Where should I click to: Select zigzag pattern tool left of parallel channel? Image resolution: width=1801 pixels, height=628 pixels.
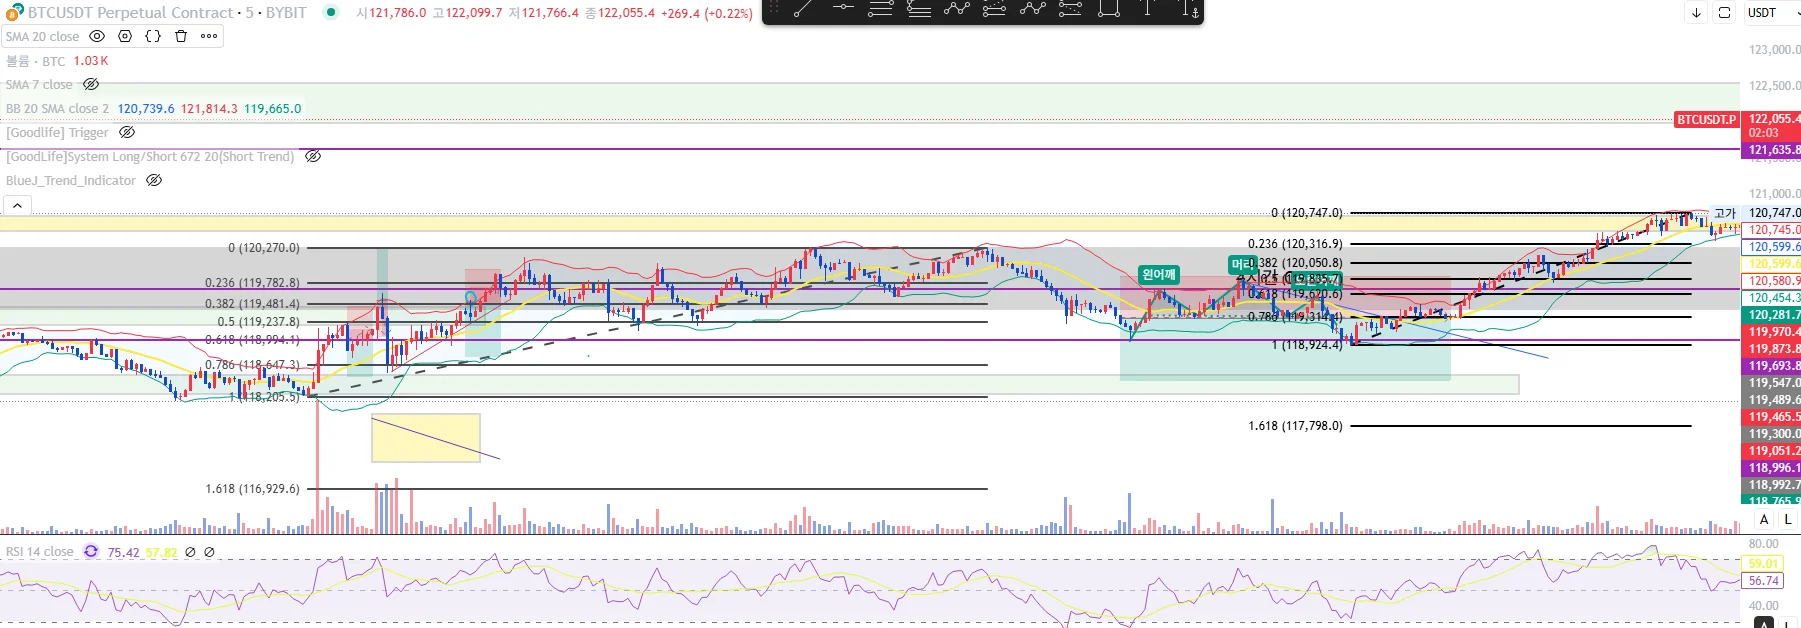(x=956, y=9)
